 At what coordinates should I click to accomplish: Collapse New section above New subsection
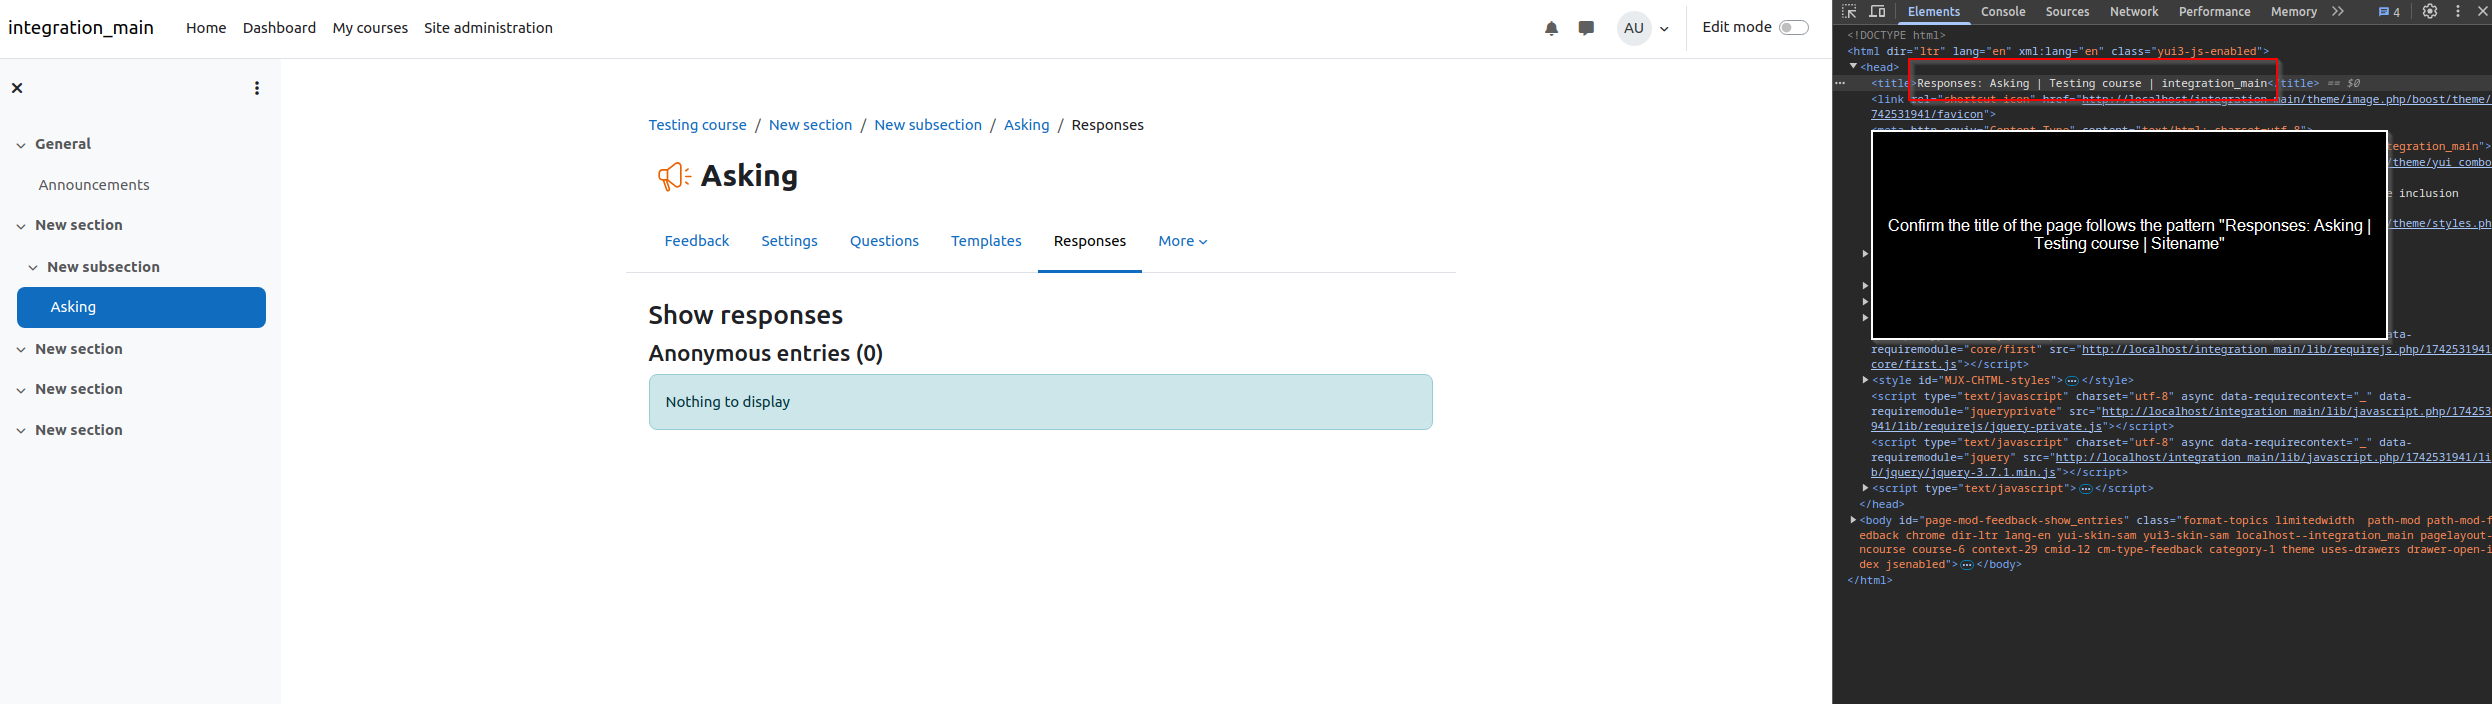21,226
